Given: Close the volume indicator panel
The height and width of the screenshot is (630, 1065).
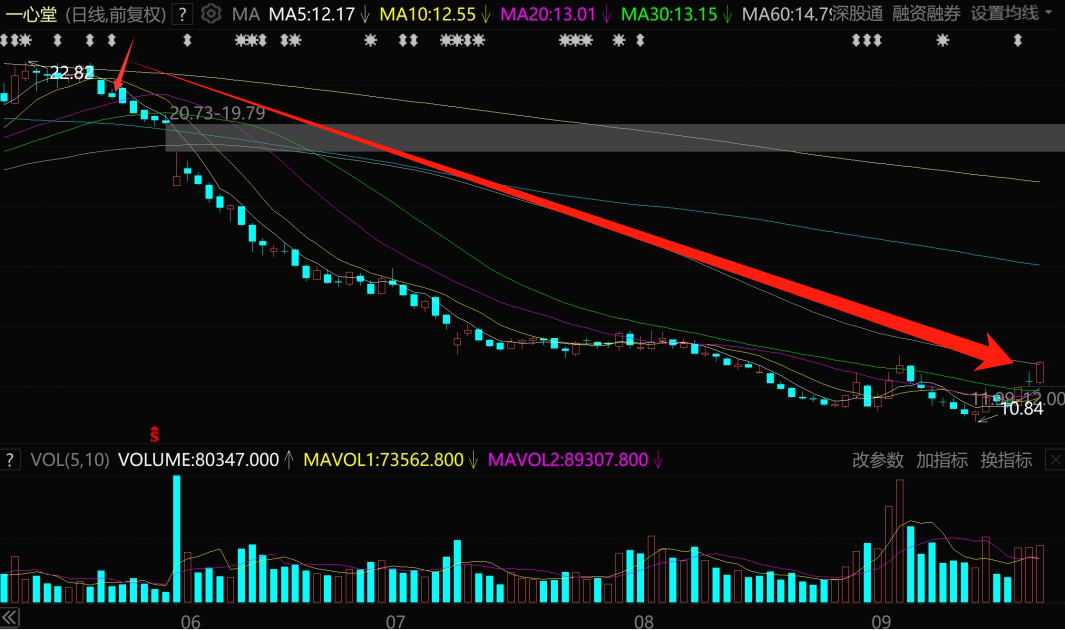Looking at the screenshot, I should click(x=1055, y=460).
